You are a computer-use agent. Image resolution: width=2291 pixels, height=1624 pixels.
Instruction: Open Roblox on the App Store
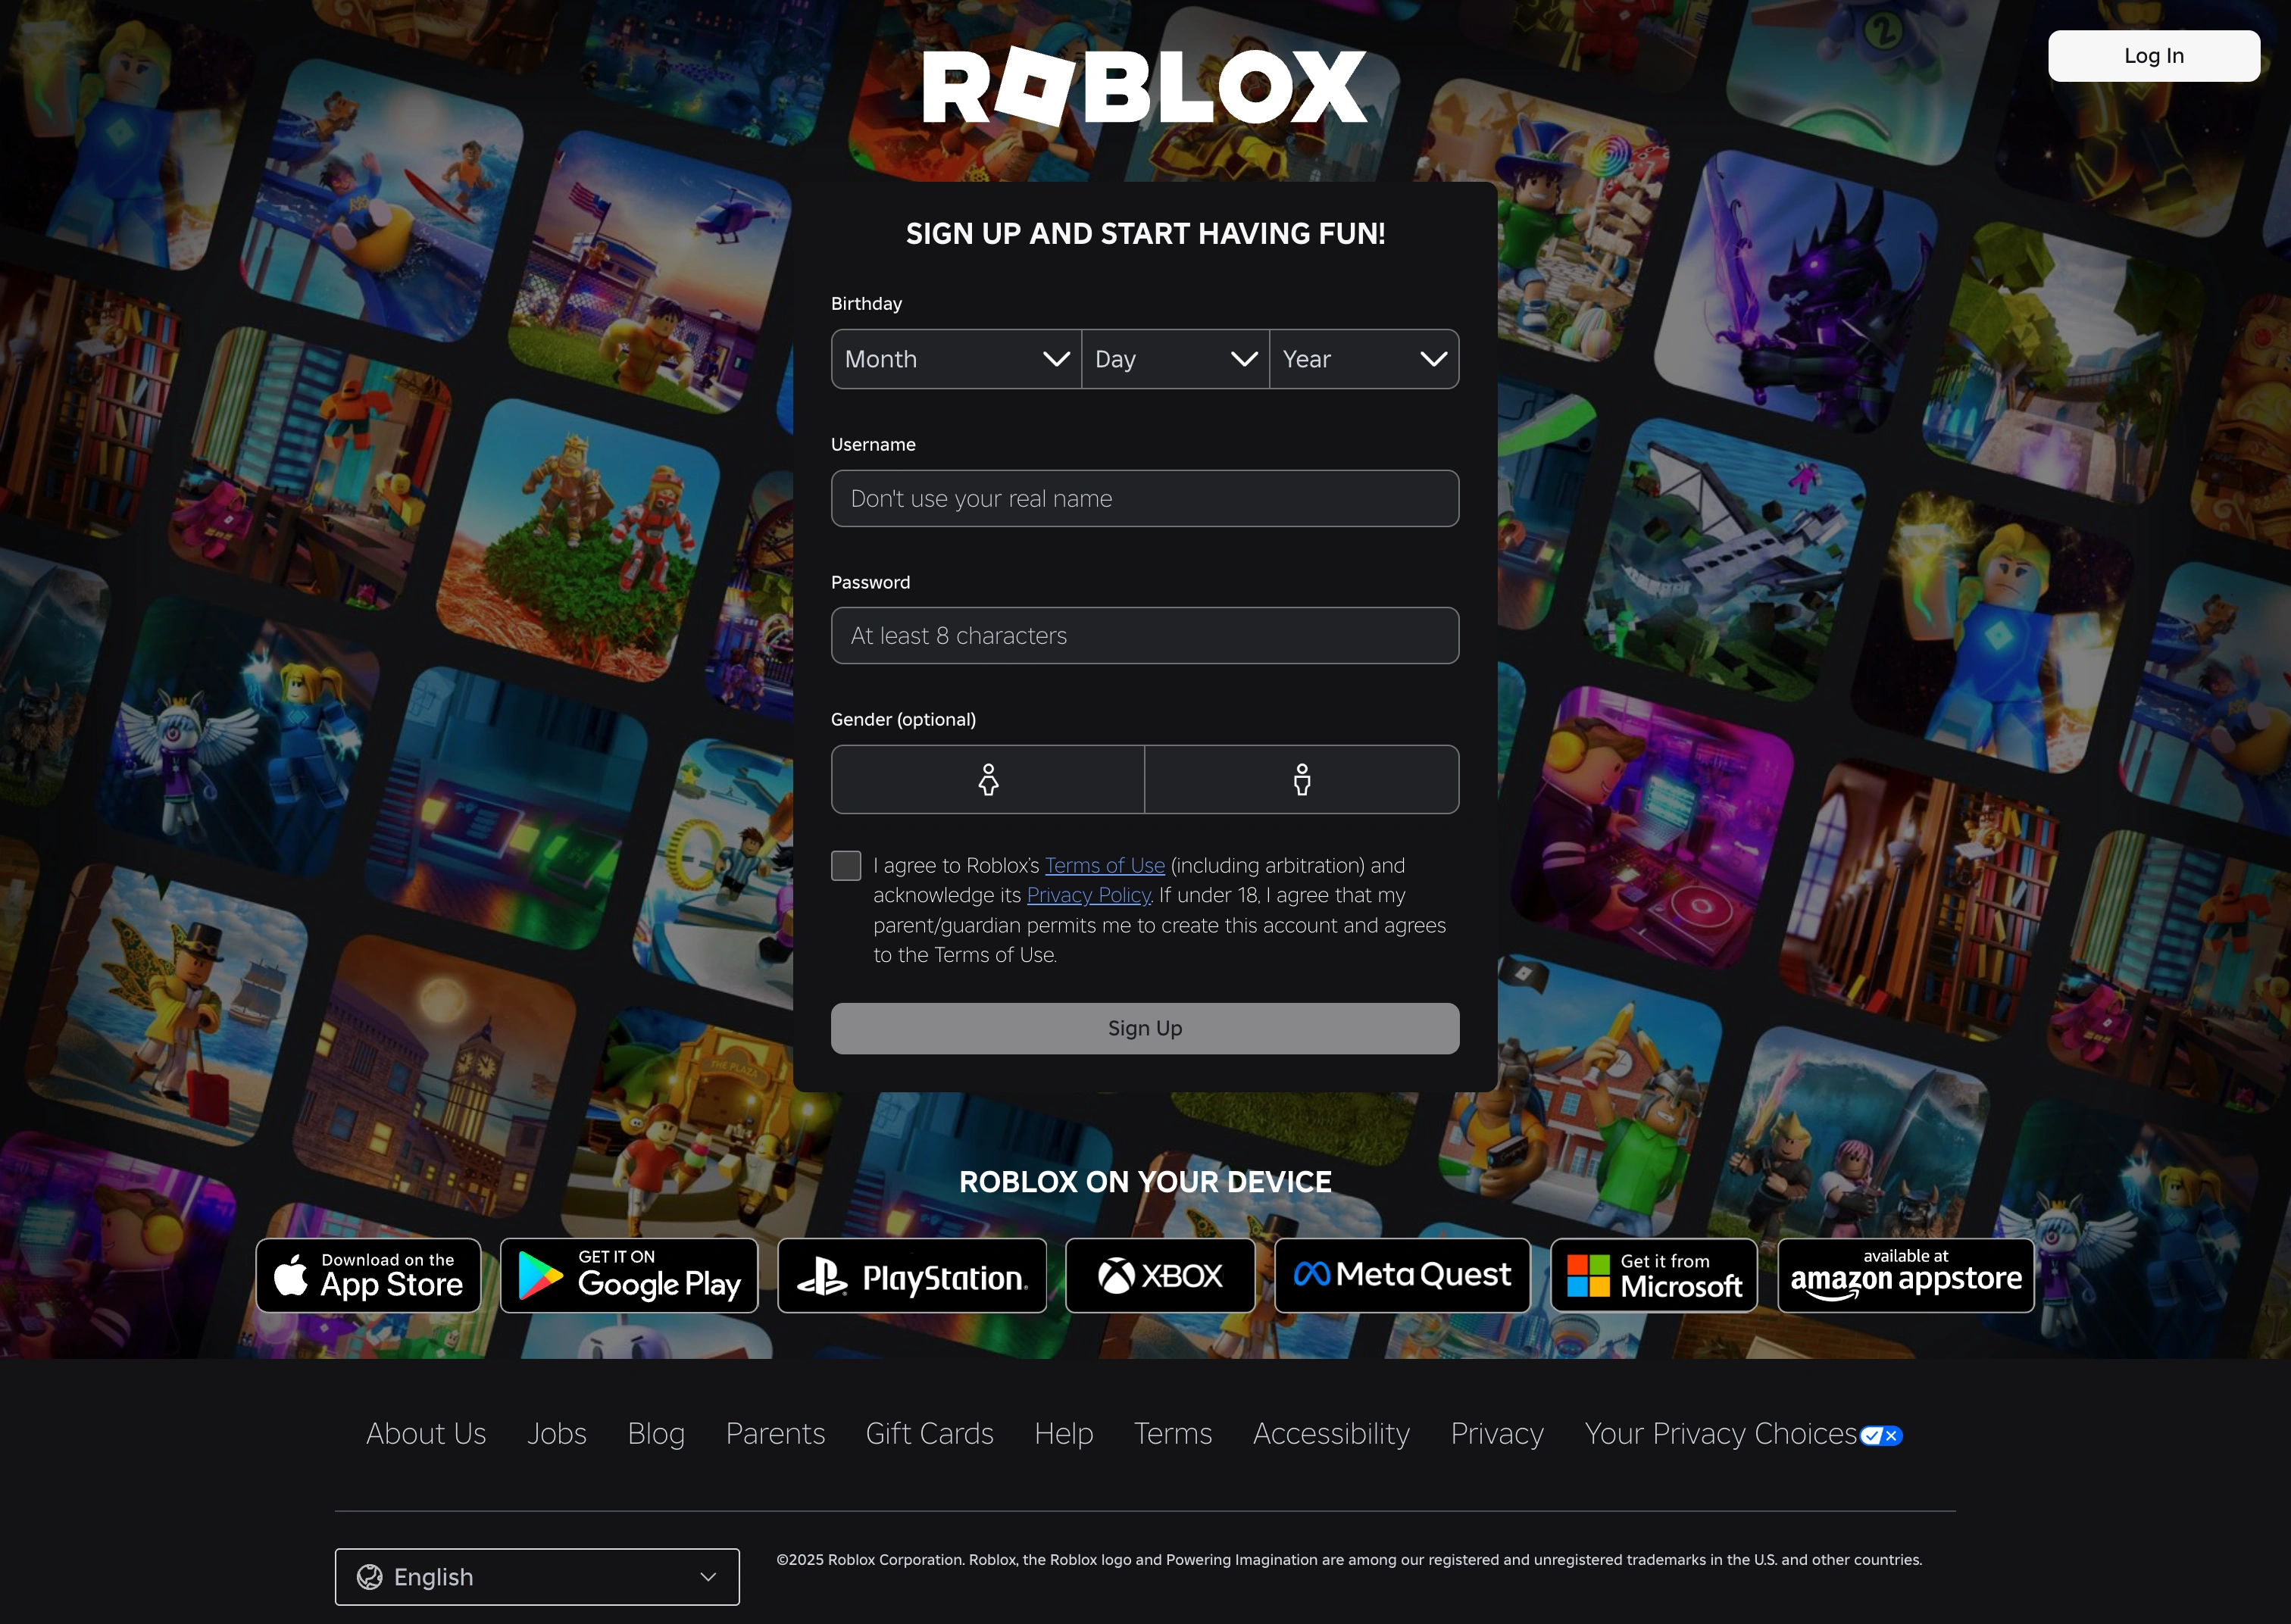[368, 1275]
